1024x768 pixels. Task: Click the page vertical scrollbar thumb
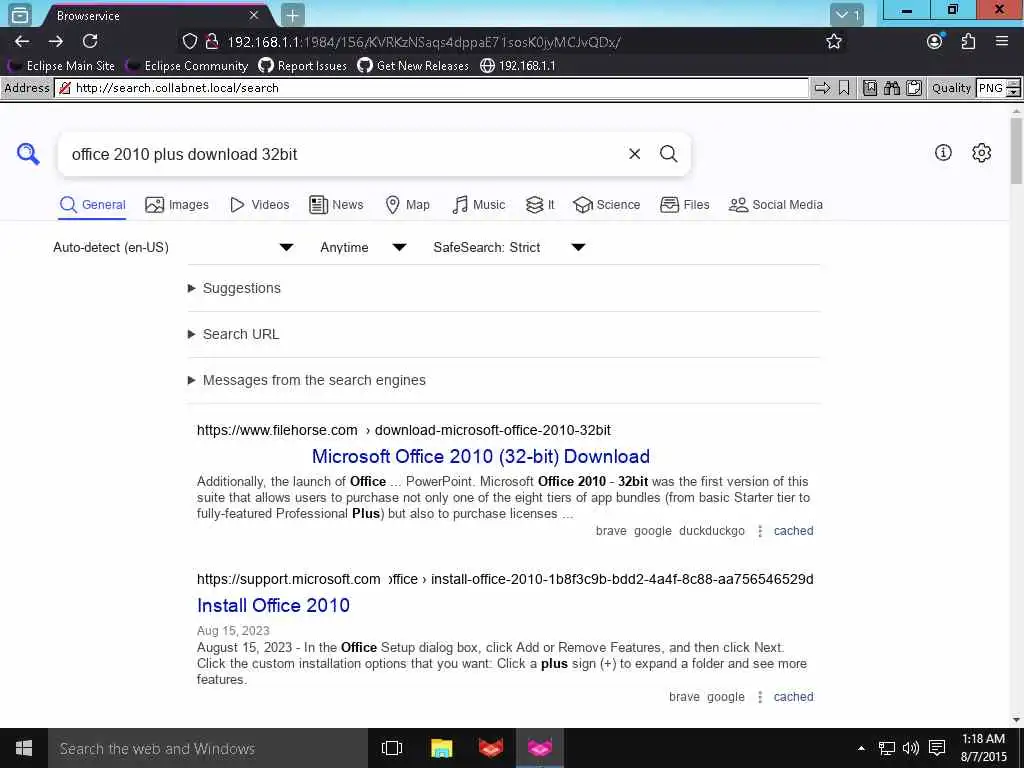[1016, 150]
